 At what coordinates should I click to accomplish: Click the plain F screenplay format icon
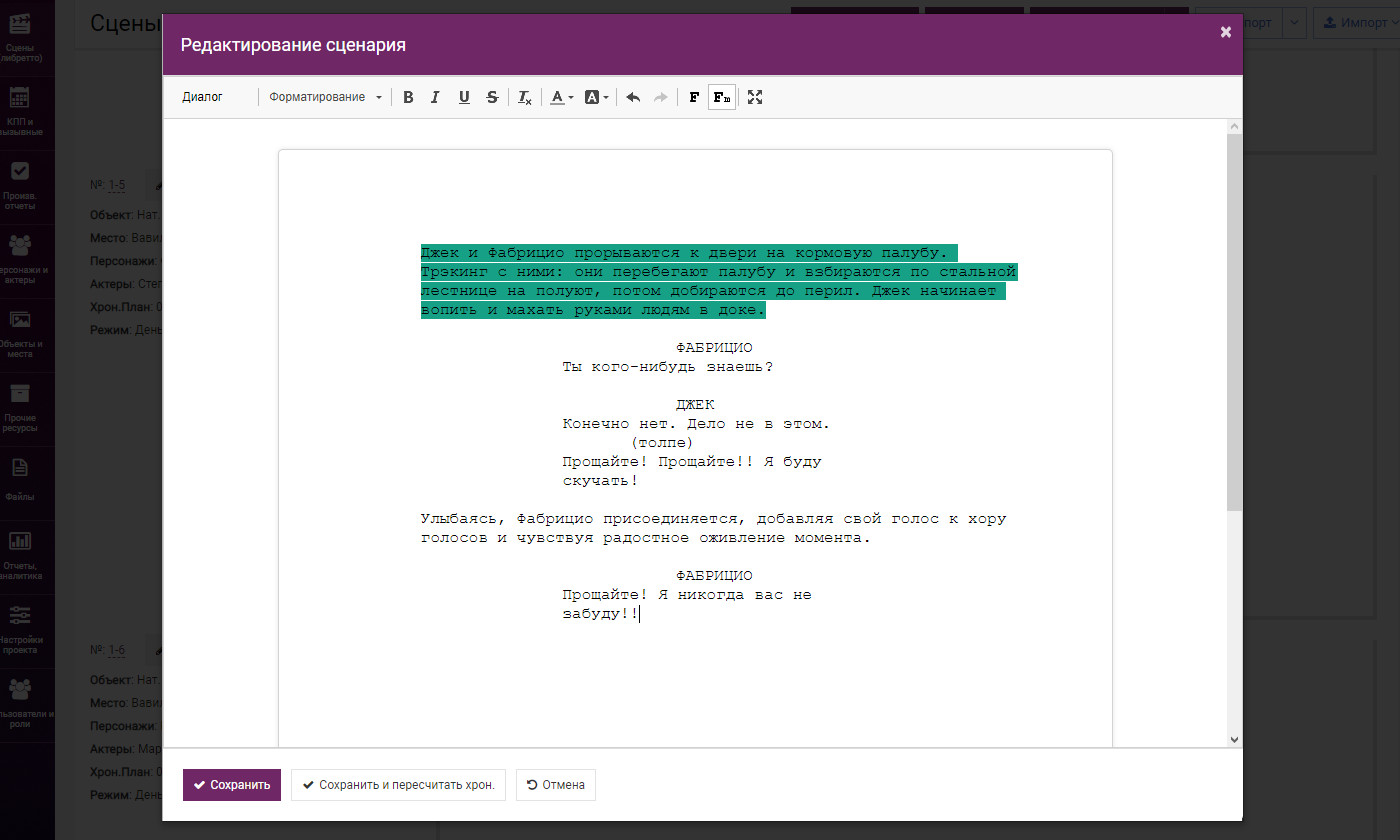[694, 97]
